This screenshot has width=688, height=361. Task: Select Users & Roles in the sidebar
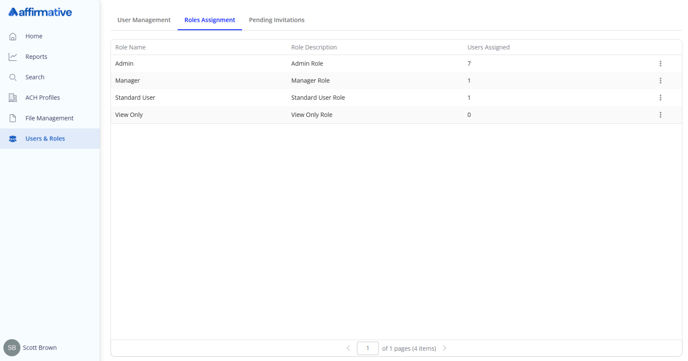click(x=50, y=139)
